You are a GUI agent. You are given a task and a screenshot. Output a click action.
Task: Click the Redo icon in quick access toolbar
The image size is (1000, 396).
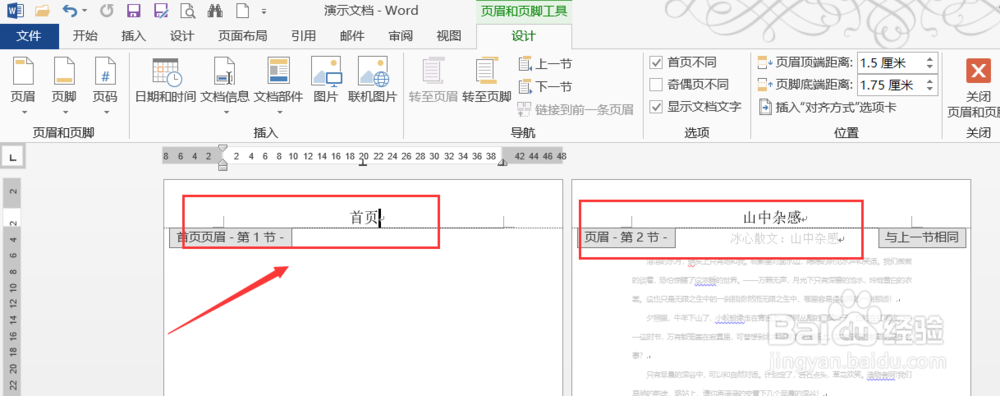(107, 10)
